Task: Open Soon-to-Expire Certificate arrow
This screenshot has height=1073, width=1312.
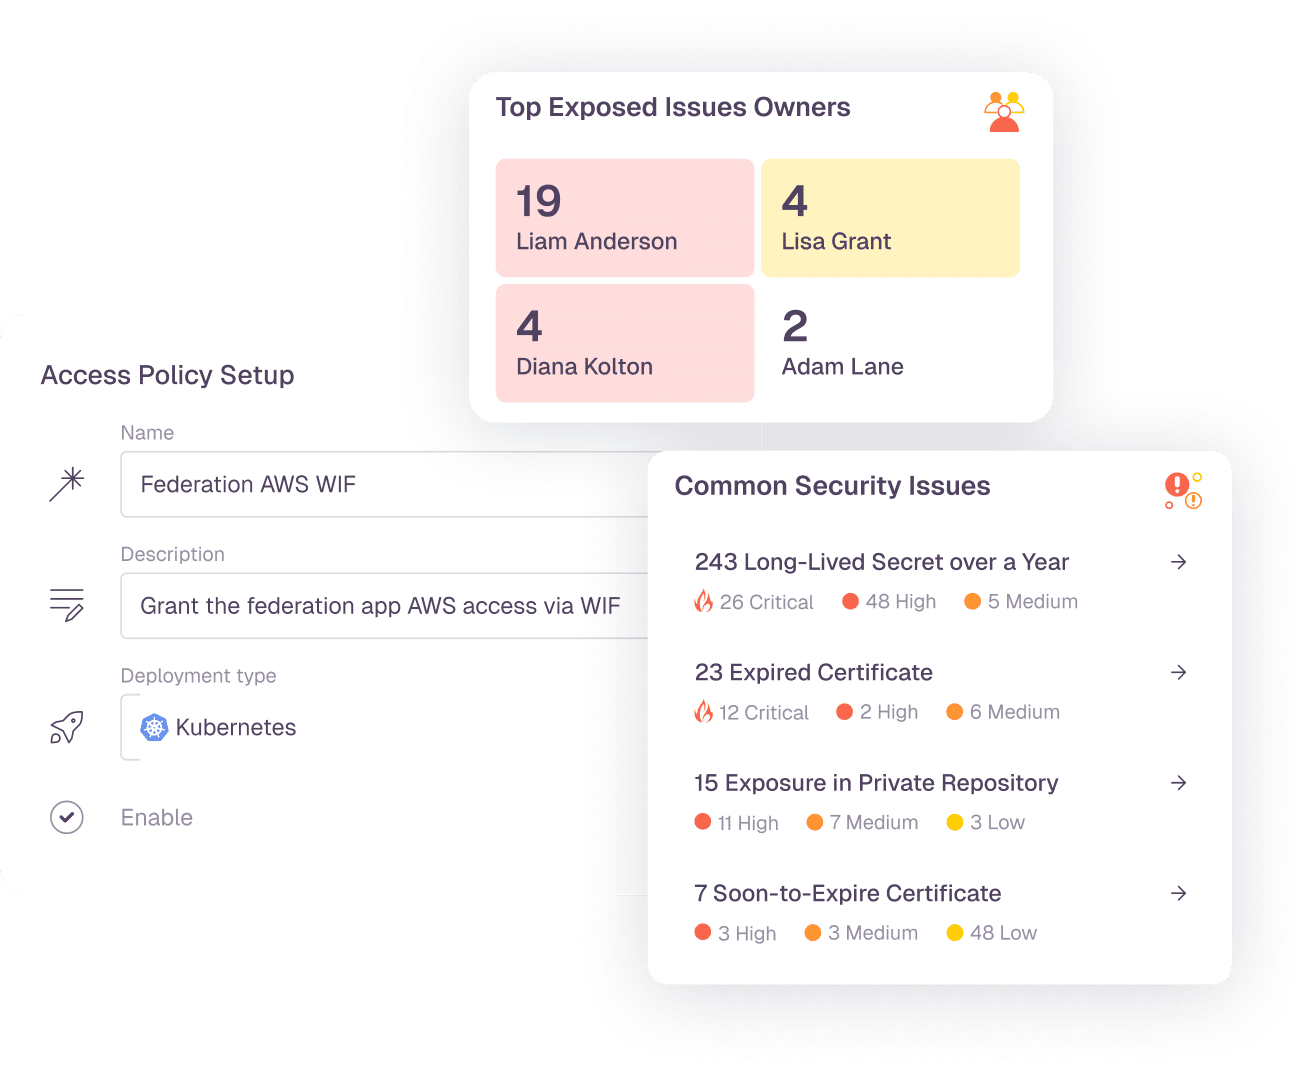Action: 1179,893
